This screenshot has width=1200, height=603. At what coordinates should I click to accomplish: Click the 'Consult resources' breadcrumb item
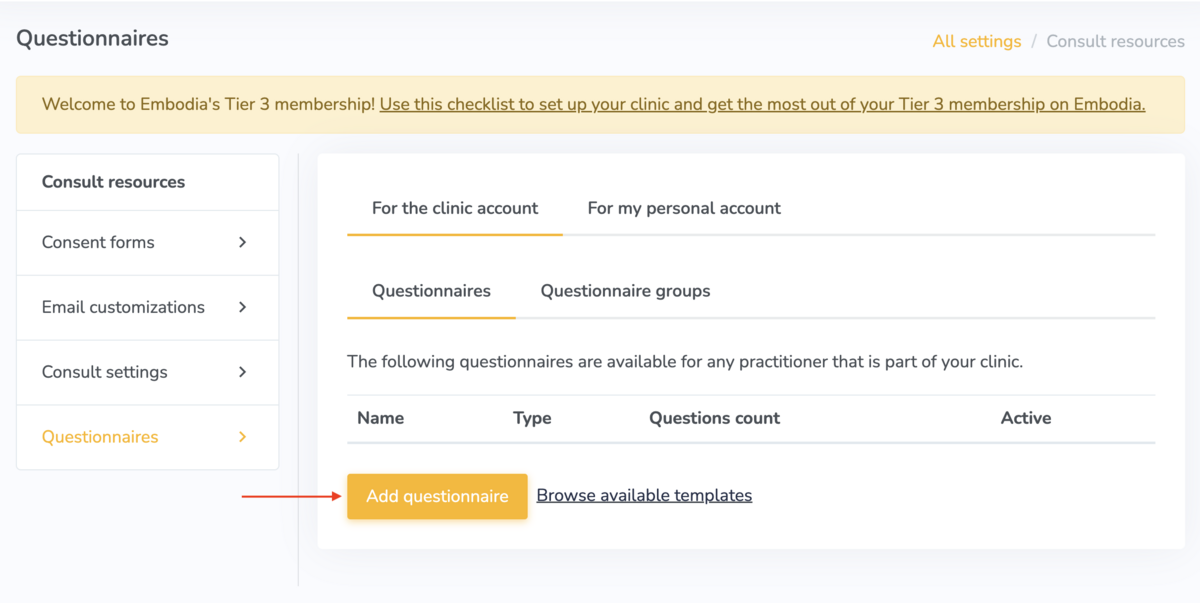point(1115,41)
